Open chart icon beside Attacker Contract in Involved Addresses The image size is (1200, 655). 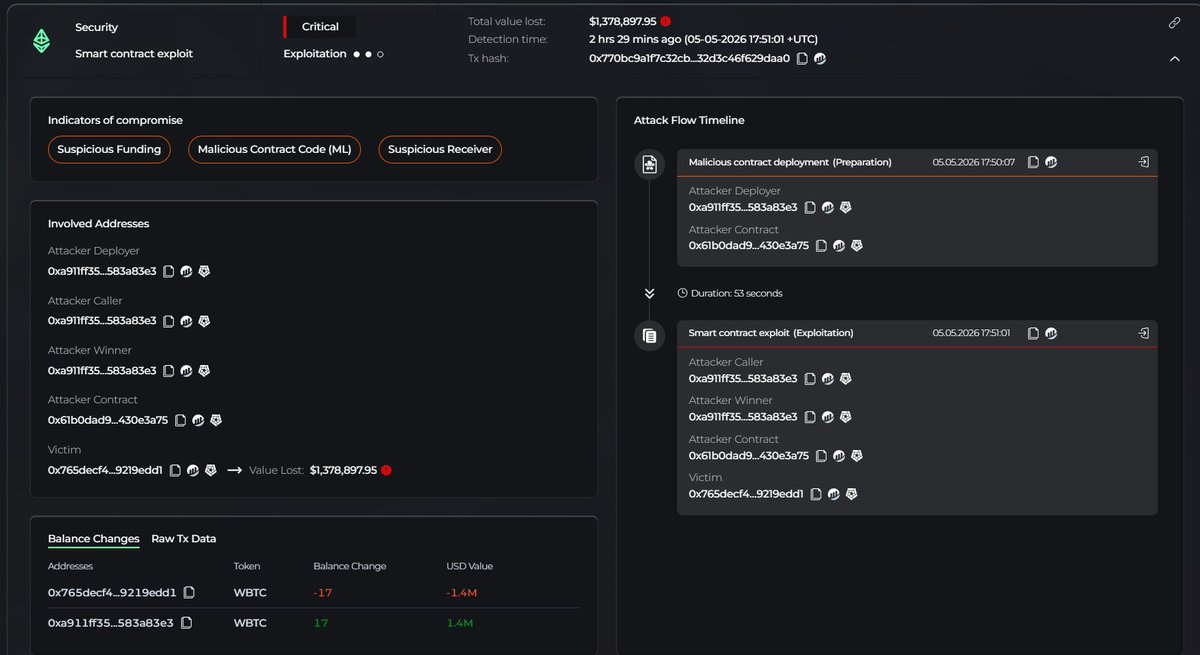[198, 420]
